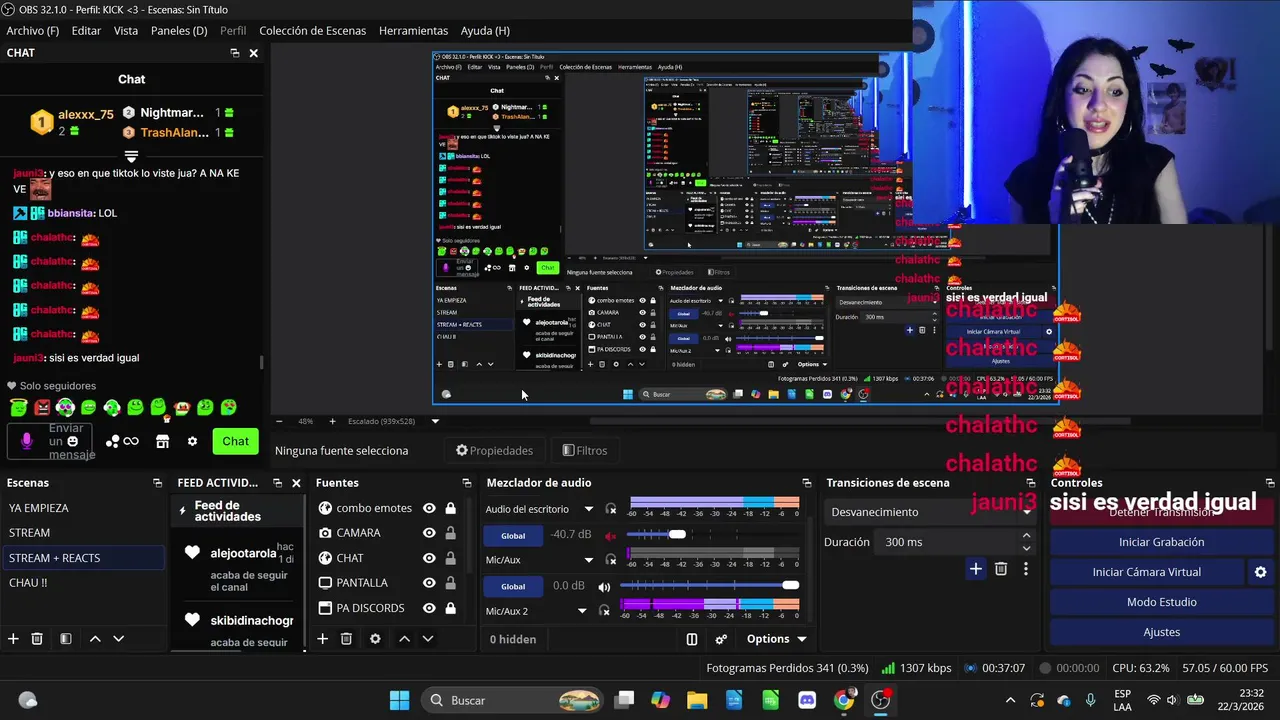This screenshot has width=1280, height=720.
Task: Pop out the Mezclador de audio dock
Action: [806, 483]
